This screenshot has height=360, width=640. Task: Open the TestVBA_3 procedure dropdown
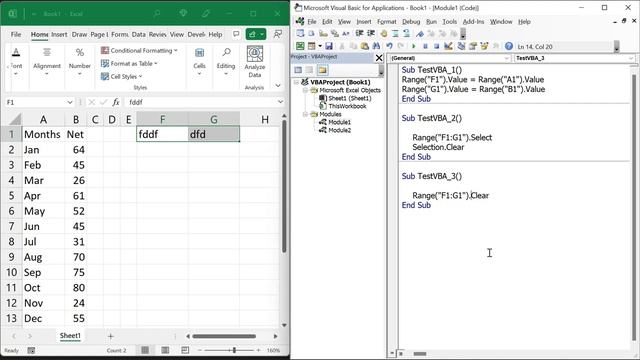pos(630,58)
